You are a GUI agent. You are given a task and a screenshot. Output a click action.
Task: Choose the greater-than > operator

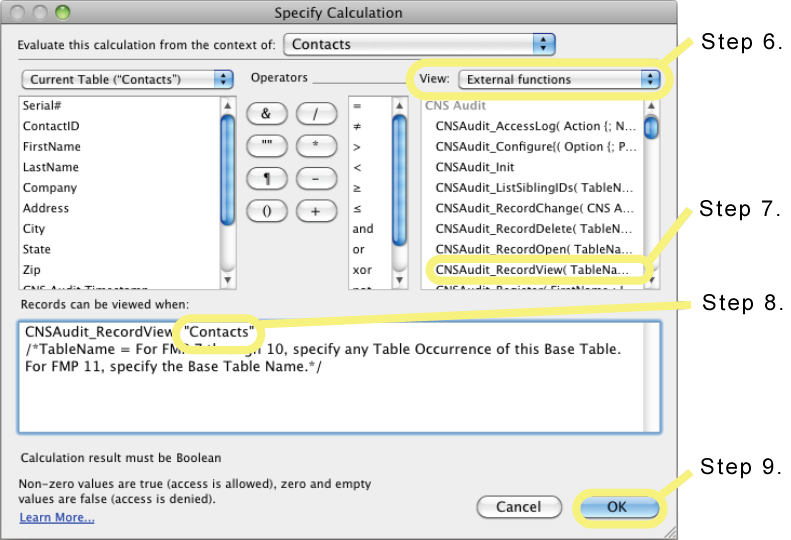click(x=357, y=147)
